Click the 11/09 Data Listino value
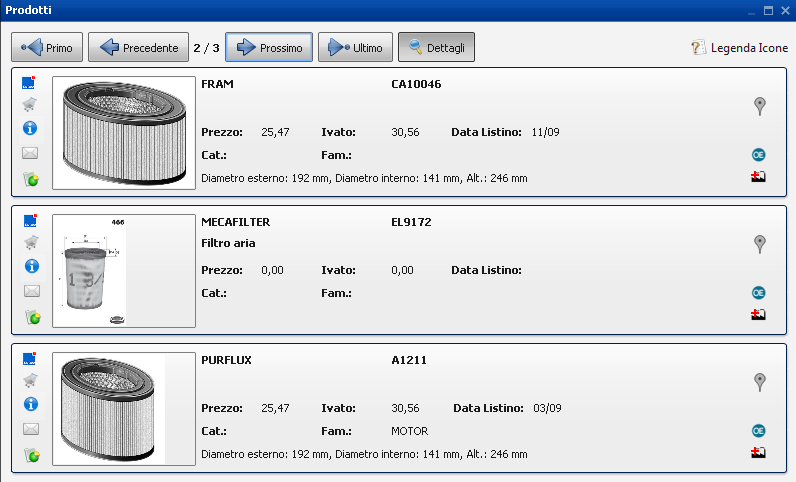 [x=545, y=132]
